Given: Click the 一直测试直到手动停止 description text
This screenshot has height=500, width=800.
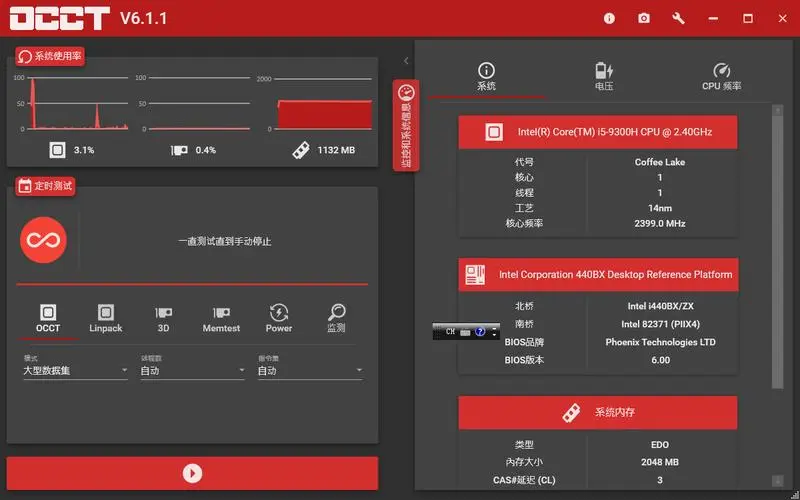Looking at the screenshot, I should pos(224,241).
